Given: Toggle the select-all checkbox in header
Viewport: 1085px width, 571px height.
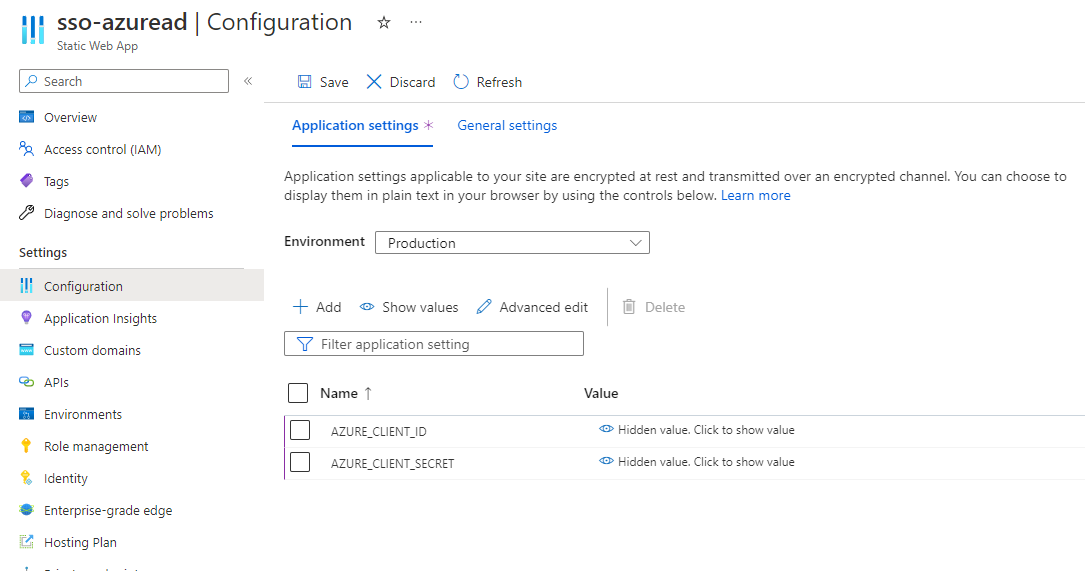Looking at the screenshot, I should [x=298, y=392].
